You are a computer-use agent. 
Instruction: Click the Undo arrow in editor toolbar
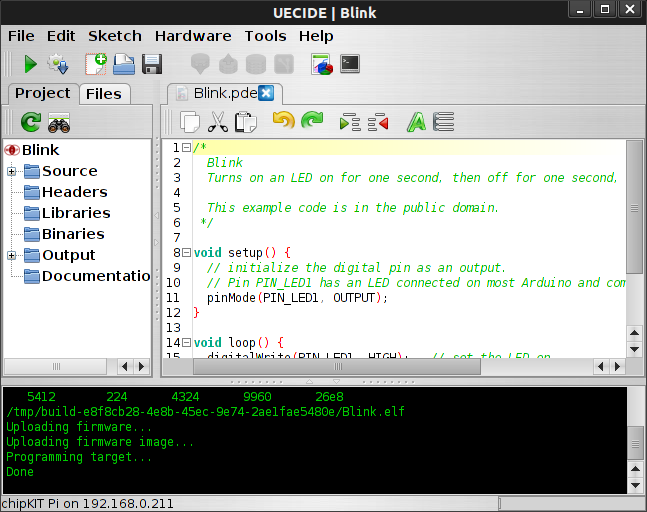[x=284, y=122]
